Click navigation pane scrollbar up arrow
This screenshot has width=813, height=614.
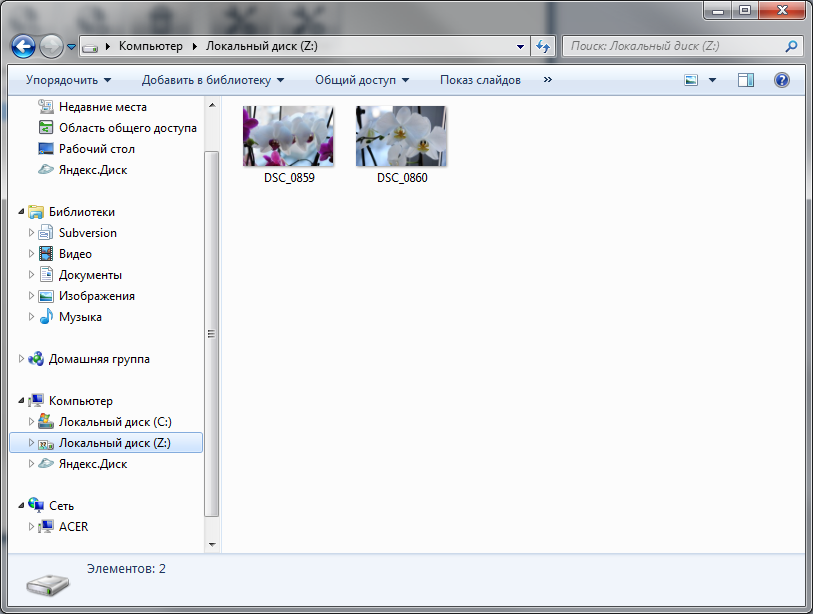(212, 105)
